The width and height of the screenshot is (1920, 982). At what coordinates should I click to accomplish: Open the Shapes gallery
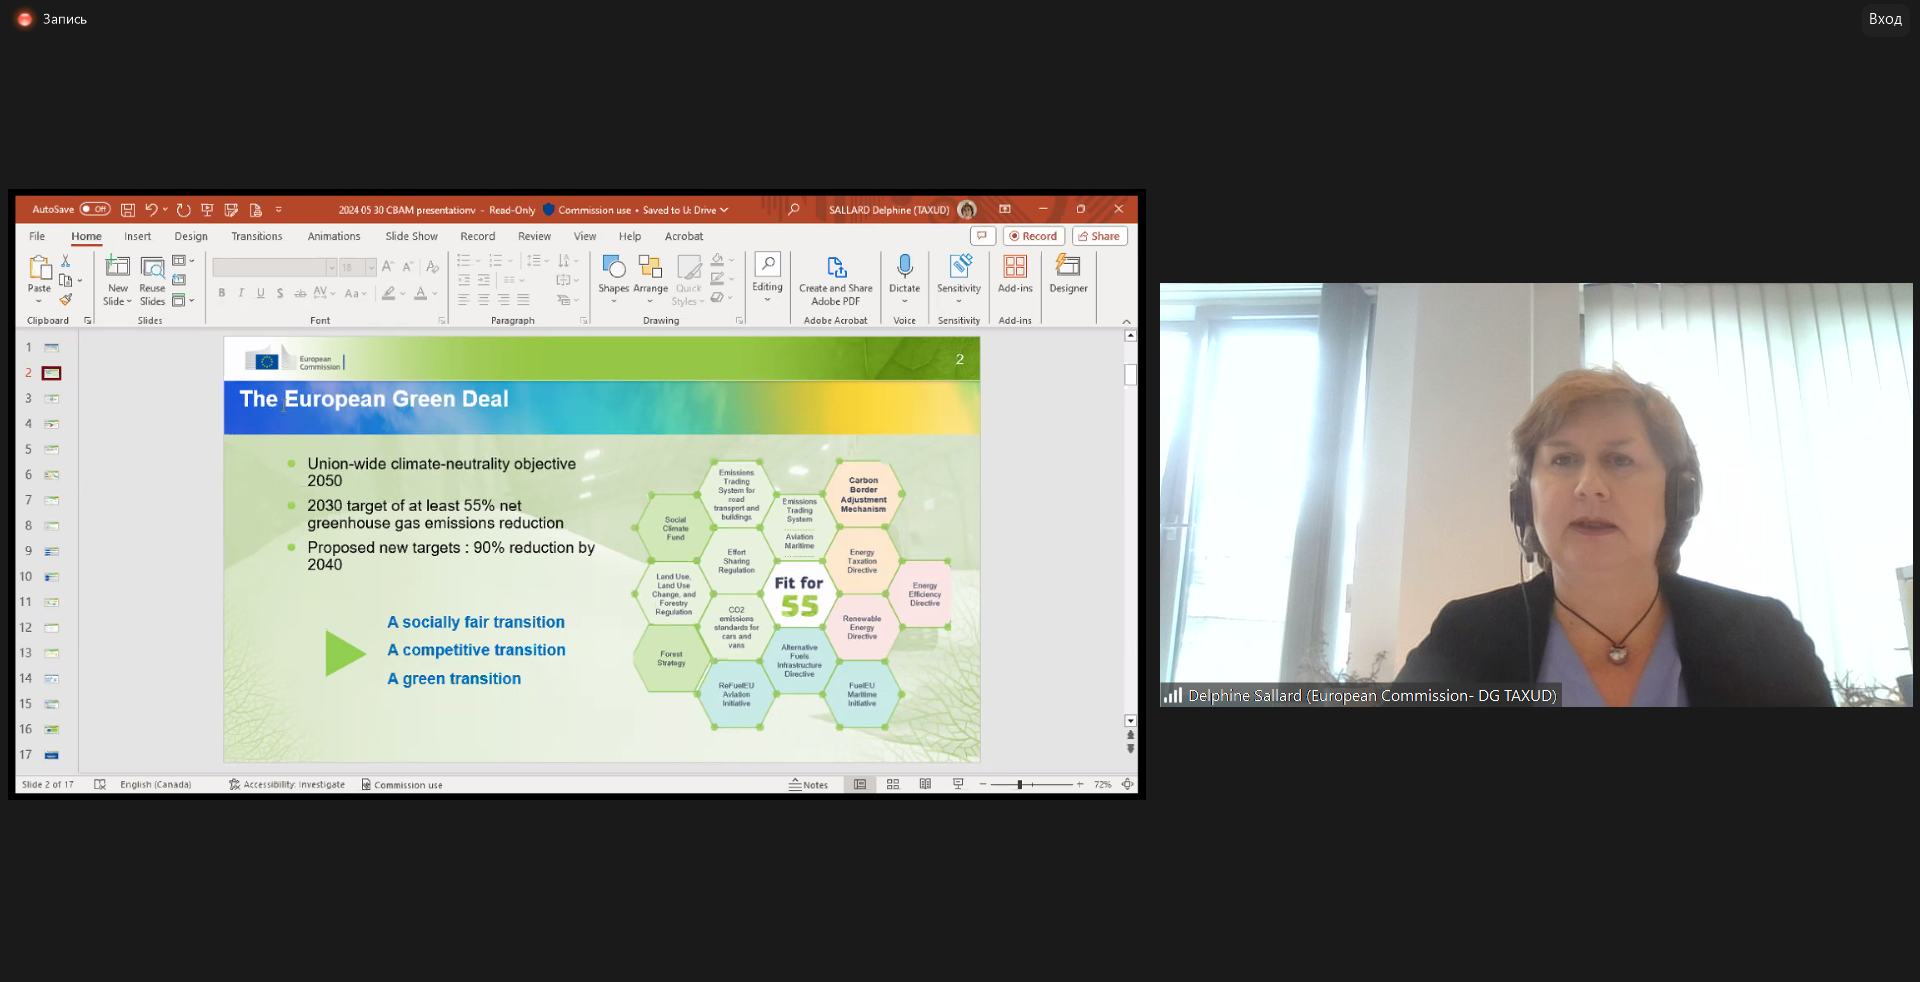pyautogui.click(x=613, y=273)
